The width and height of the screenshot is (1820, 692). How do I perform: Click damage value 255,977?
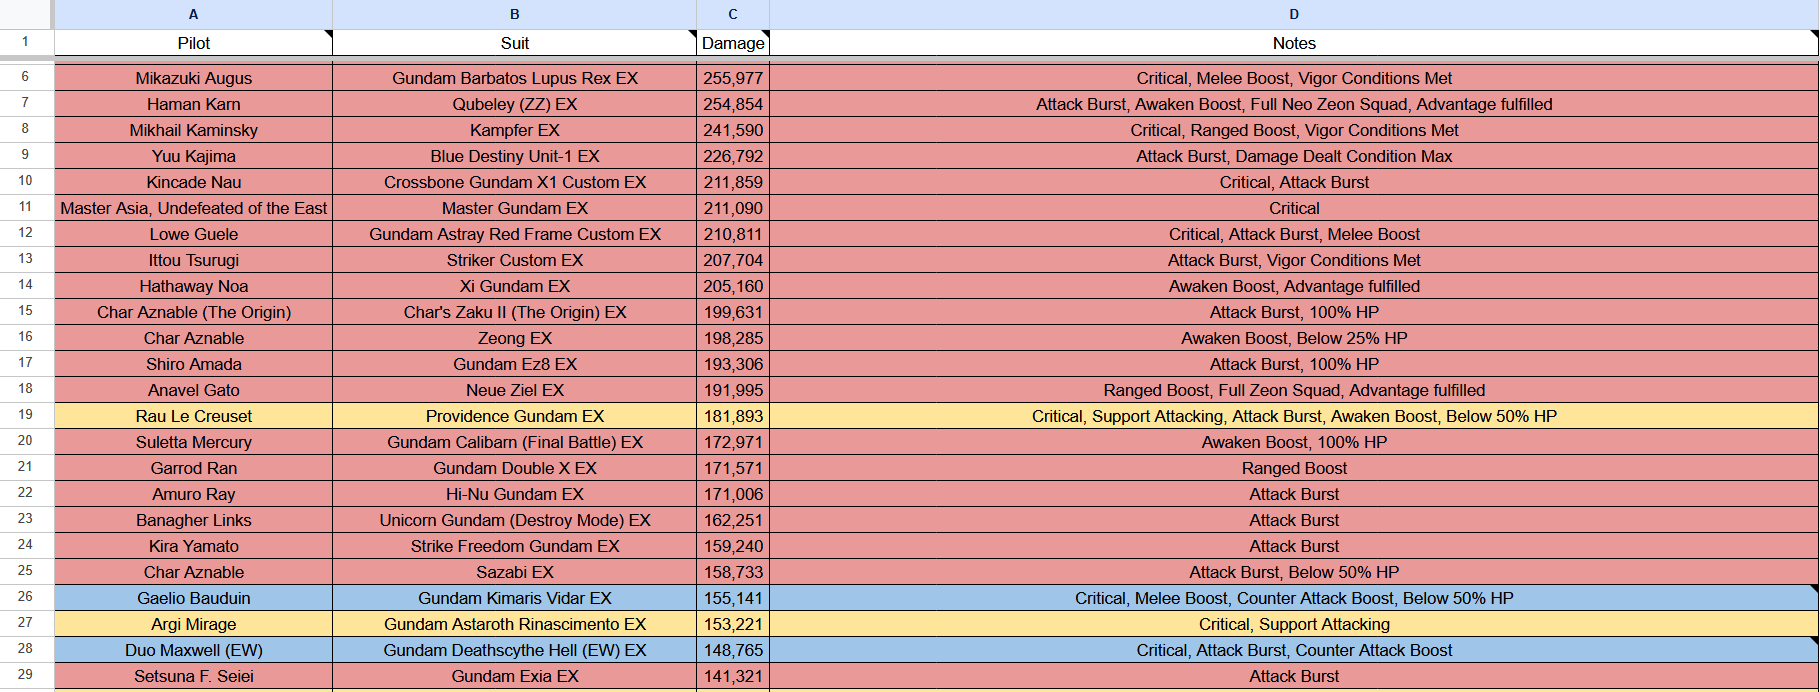733,78
